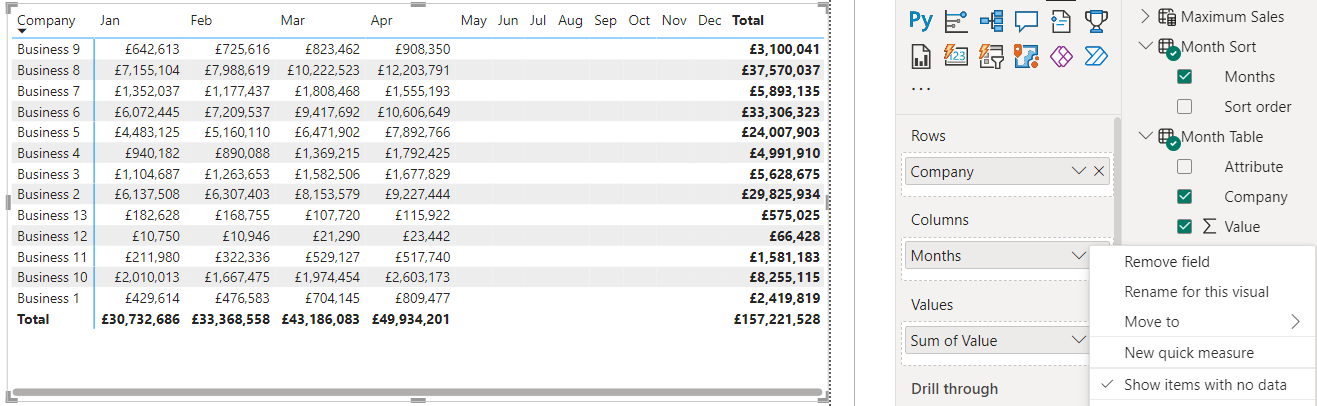Screen dimensions: 1317x406
Task: Insert a Python visual
Action: coord(921,20)
